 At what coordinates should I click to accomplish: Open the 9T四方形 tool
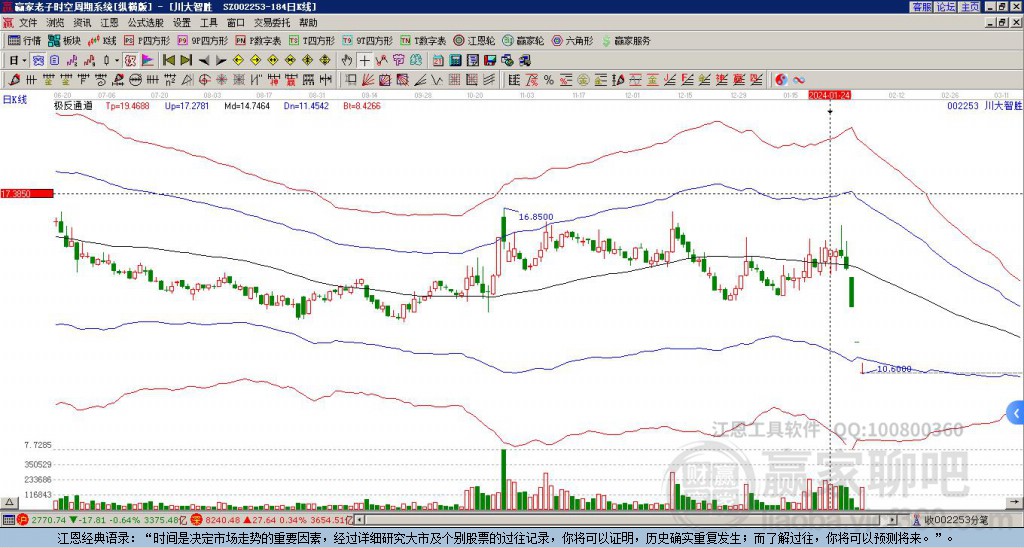[368, 40]
